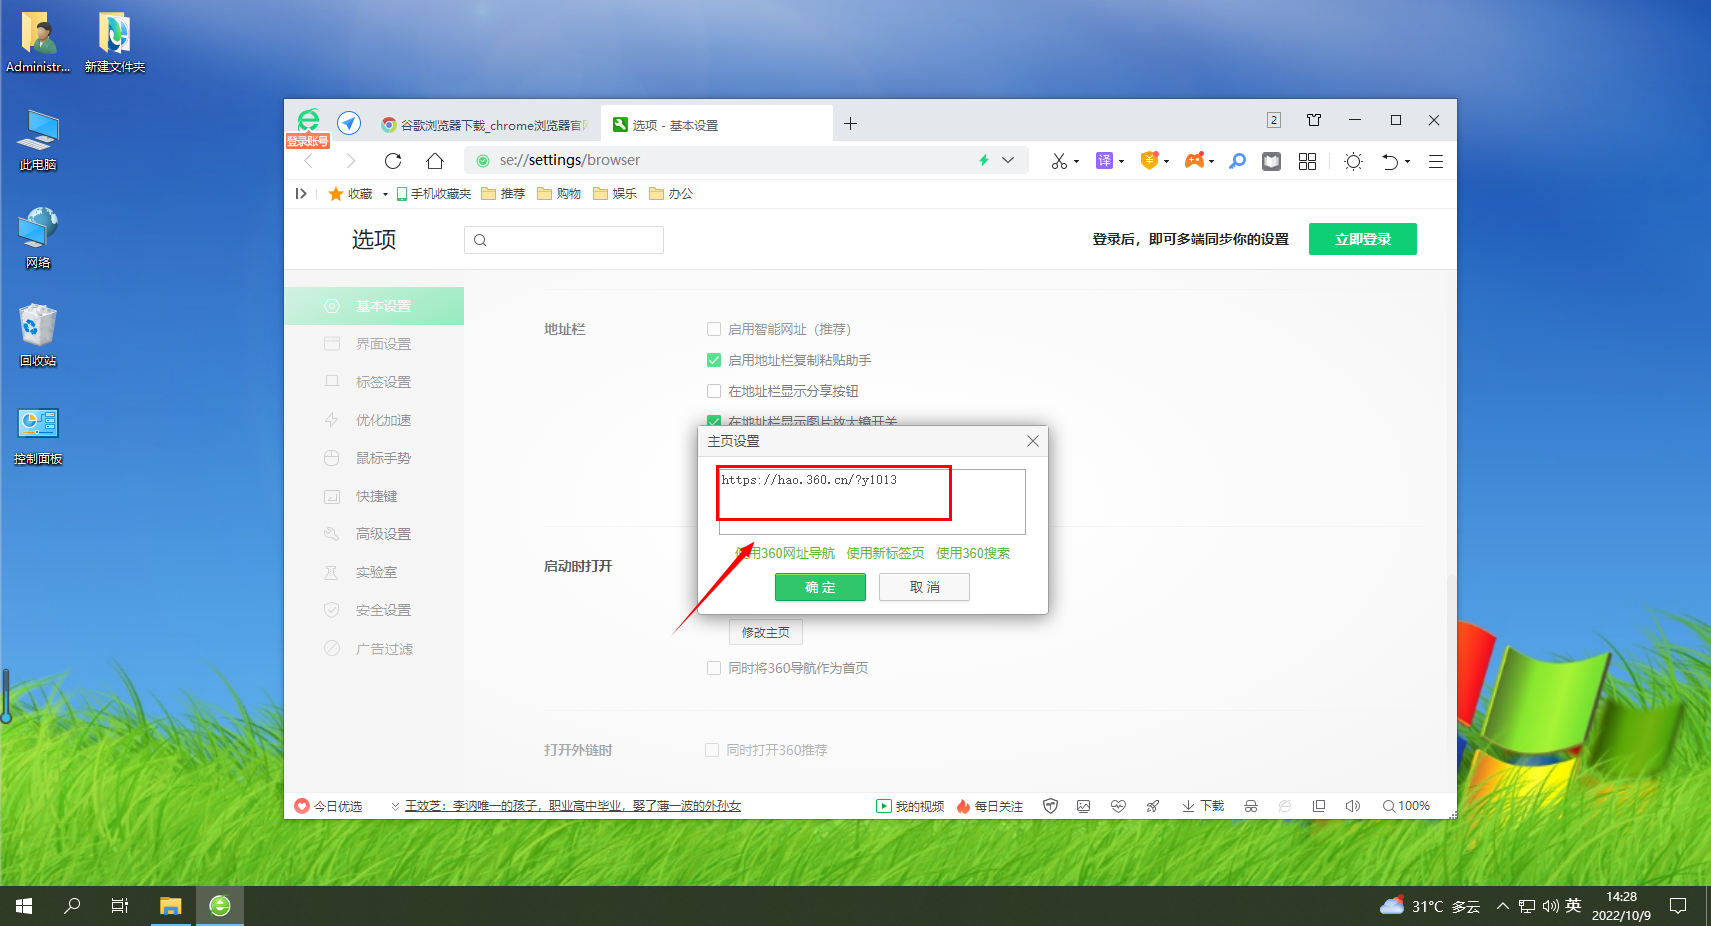Viewport: 1711px width, 926px height.
Task: Uncheck 启用地址栏复制粘贴助手 checkbox
Action: (714, 360)
